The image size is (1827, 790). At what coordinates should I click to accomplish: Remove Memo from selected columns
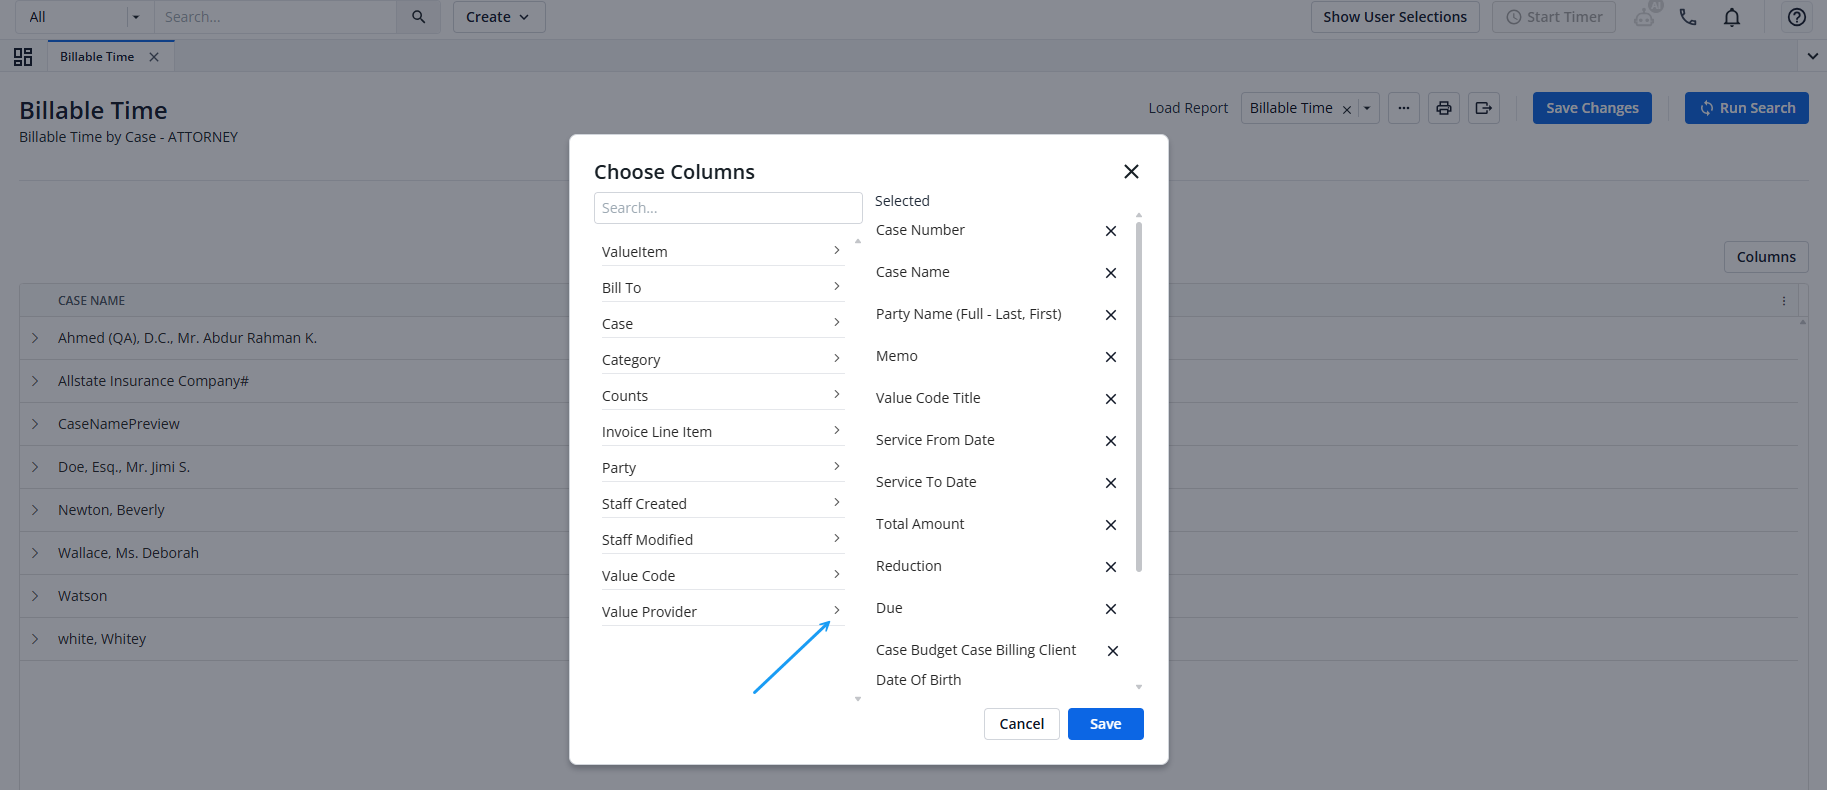(x=1110, y=357)
